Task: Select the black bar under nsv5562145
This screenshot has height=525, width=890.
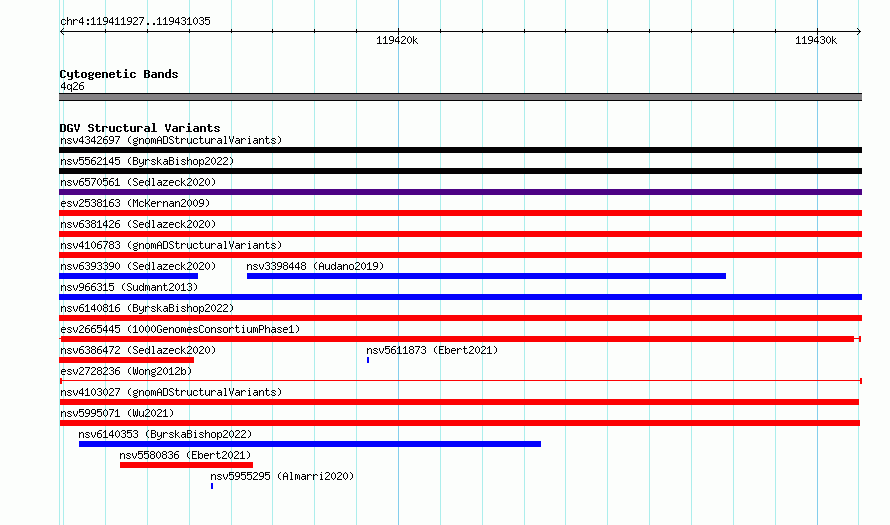Action: (460, 171)
